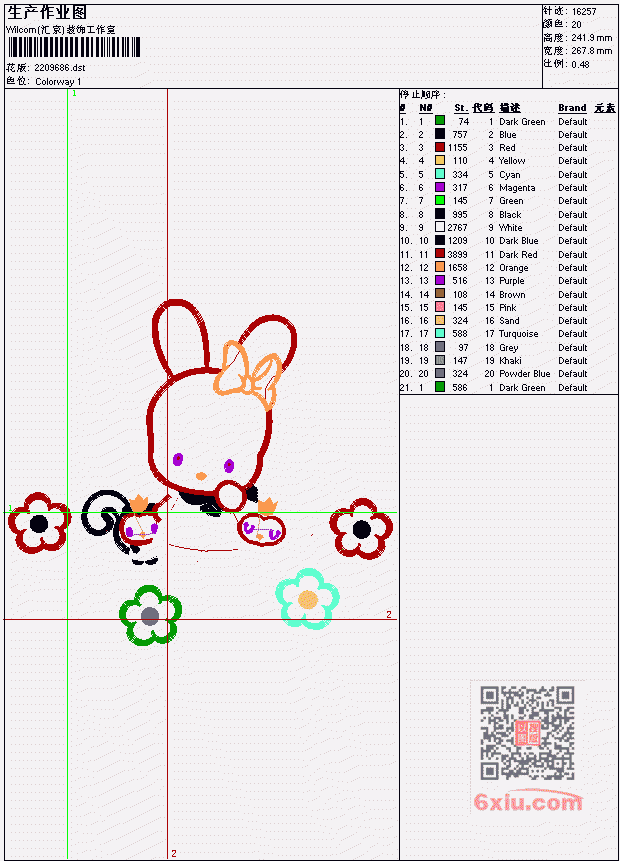Click the red flower at far right
The width and height of the screenshot is (620, 861).
(361, 529)
